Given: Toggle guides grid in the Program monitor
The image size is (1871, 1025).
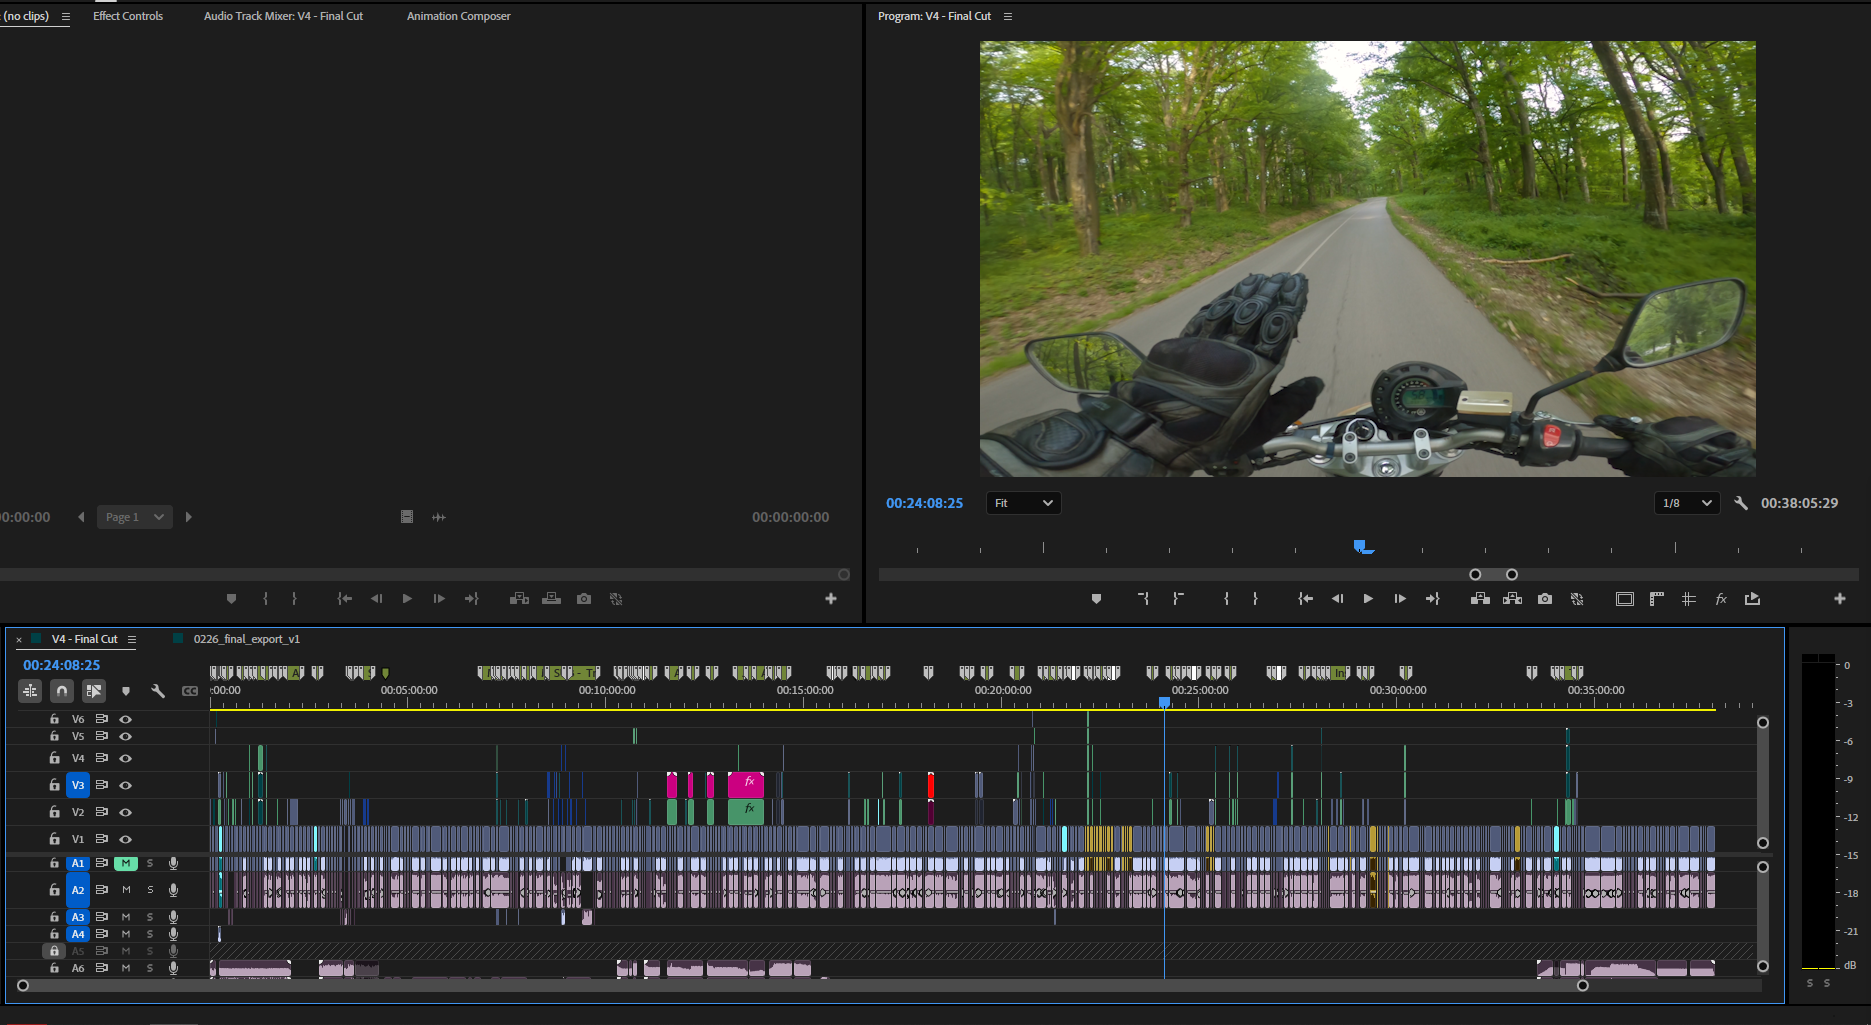Looking at the screenshot, I should tap(1689, 599).
